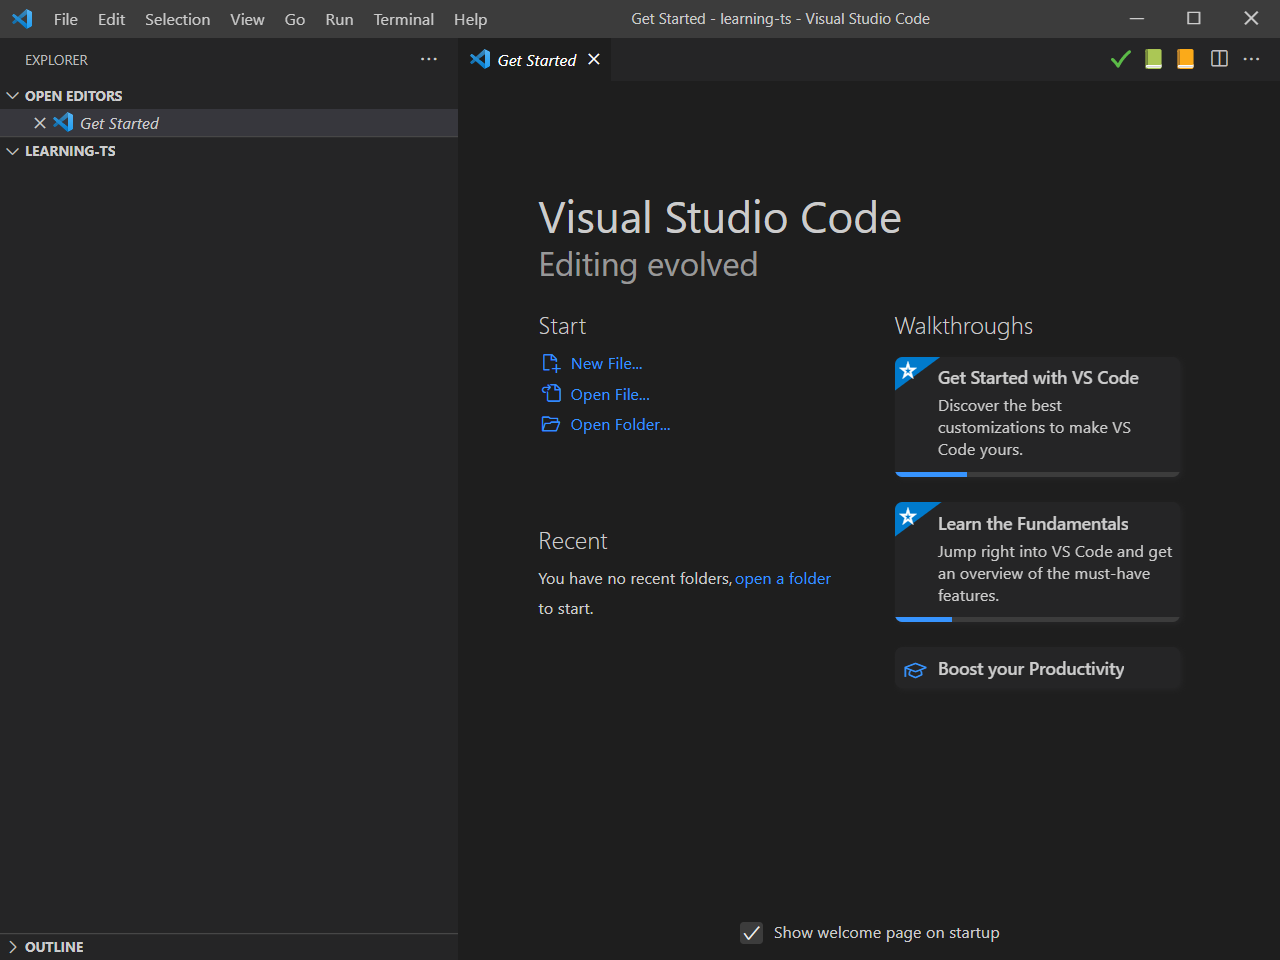This screenshot has width=1280, height=960.
Task: Click the Open File icon under Start
Action: [x=551, y=394]
